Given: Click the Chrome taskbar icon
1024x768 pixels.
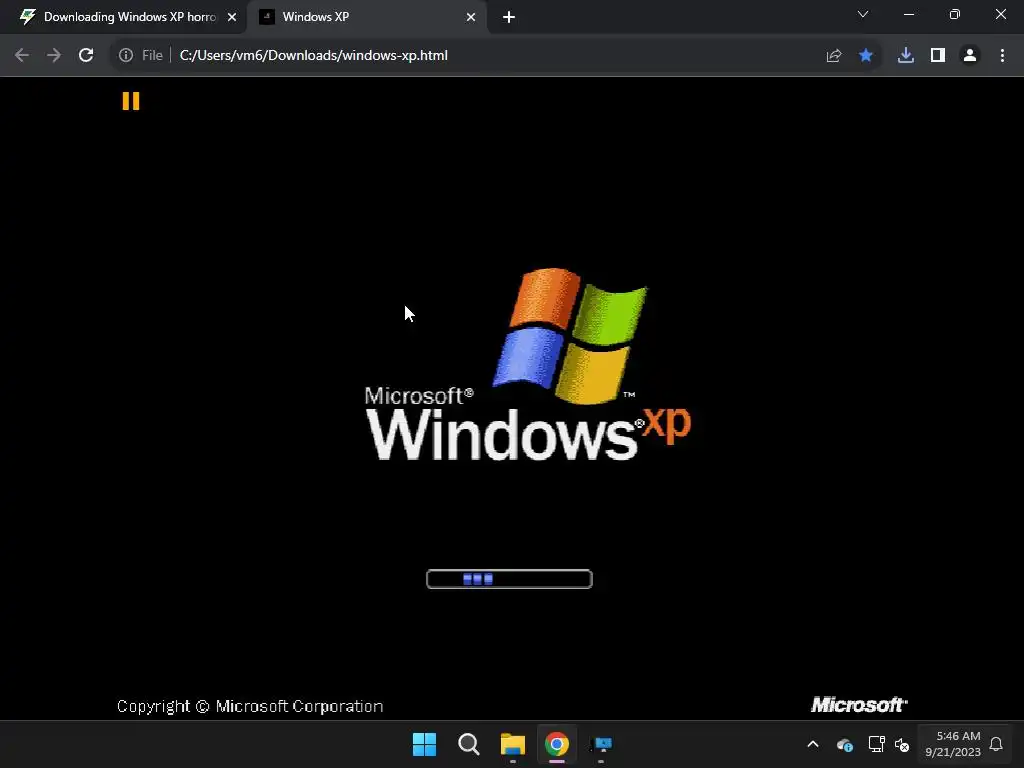Looking at the screenshot, I should pyautogui.click(x=557, y=744).
